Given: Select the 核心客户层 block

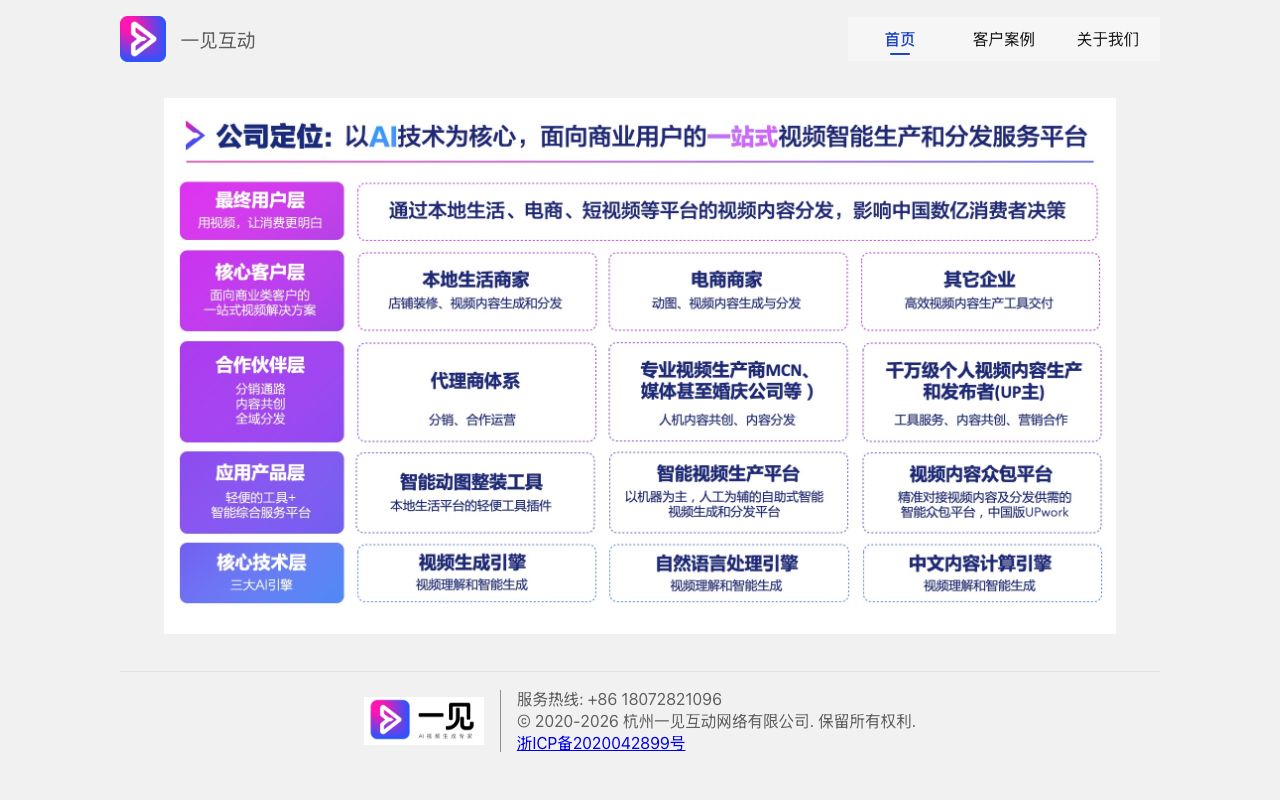Looking at the screenshot, I should coord(261,290).
